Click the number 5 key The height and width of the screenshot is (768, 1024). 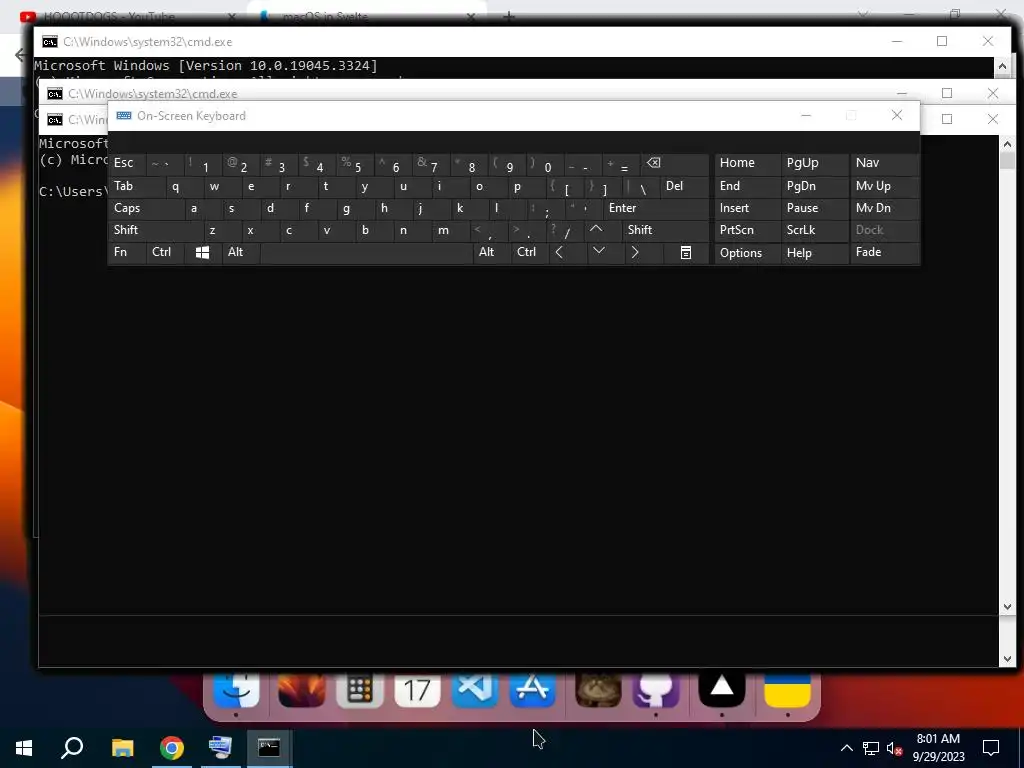click(x=355, y=163)
